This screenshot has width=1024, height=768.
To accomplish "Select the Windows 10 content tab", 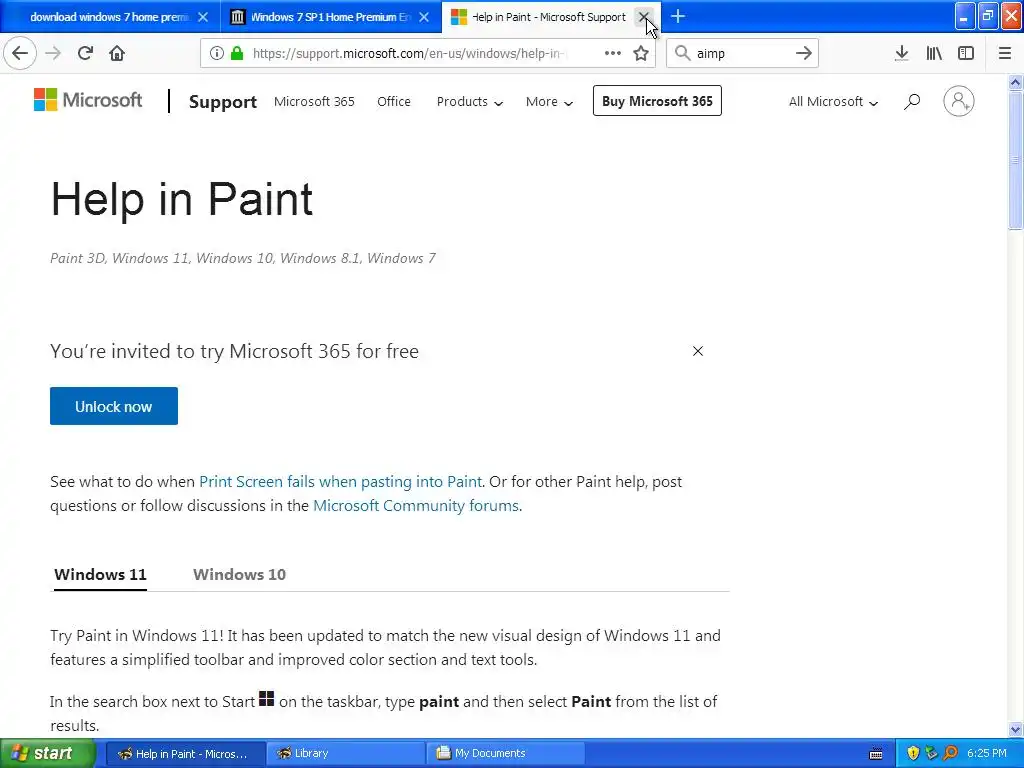I will 239,575.
